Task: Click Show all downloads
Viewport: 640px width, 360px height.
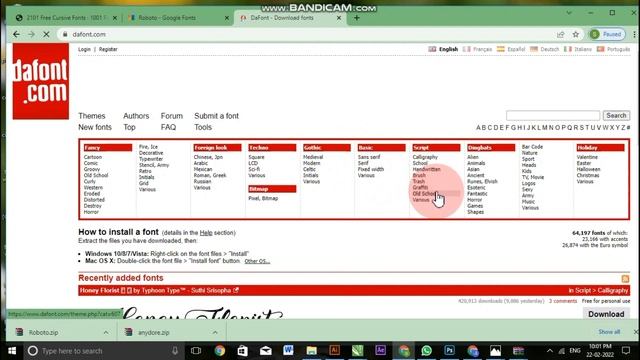Action: click(609, 332)
